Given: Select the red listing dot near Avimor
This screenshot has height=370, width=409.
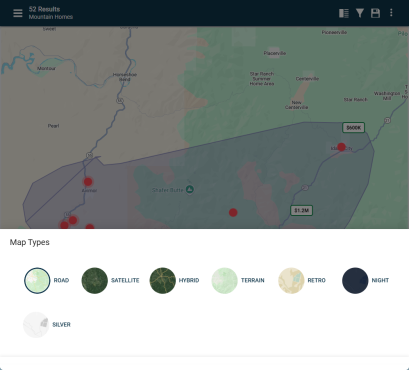Looking at the screenshot, I should (x=88, y=182).
